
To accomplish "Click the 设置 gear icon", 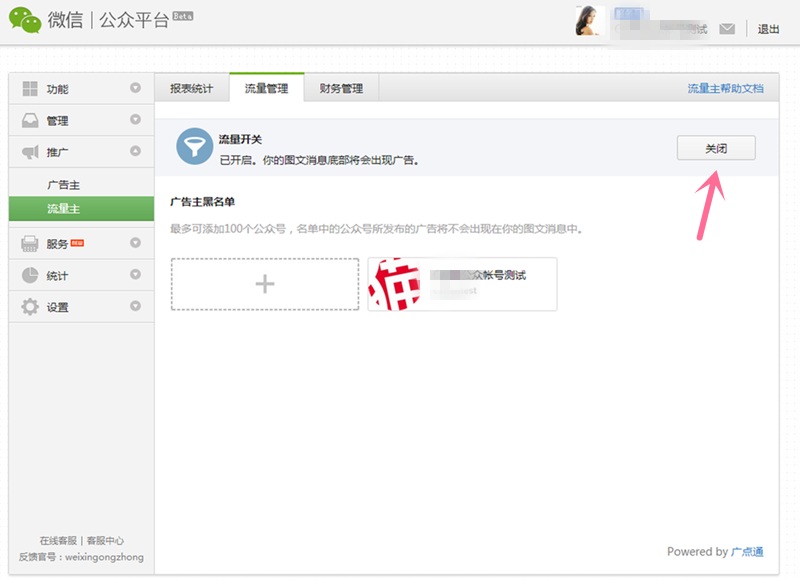I will click(30, 307).
